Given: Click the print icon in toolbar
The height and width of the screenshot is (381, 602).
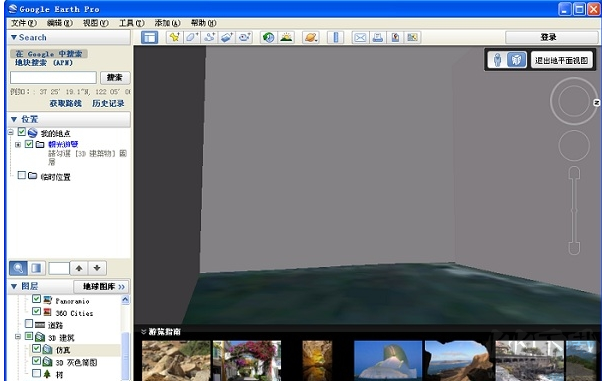Looking at the screenshot, I should pyautogui.click(x=378, y=37).
